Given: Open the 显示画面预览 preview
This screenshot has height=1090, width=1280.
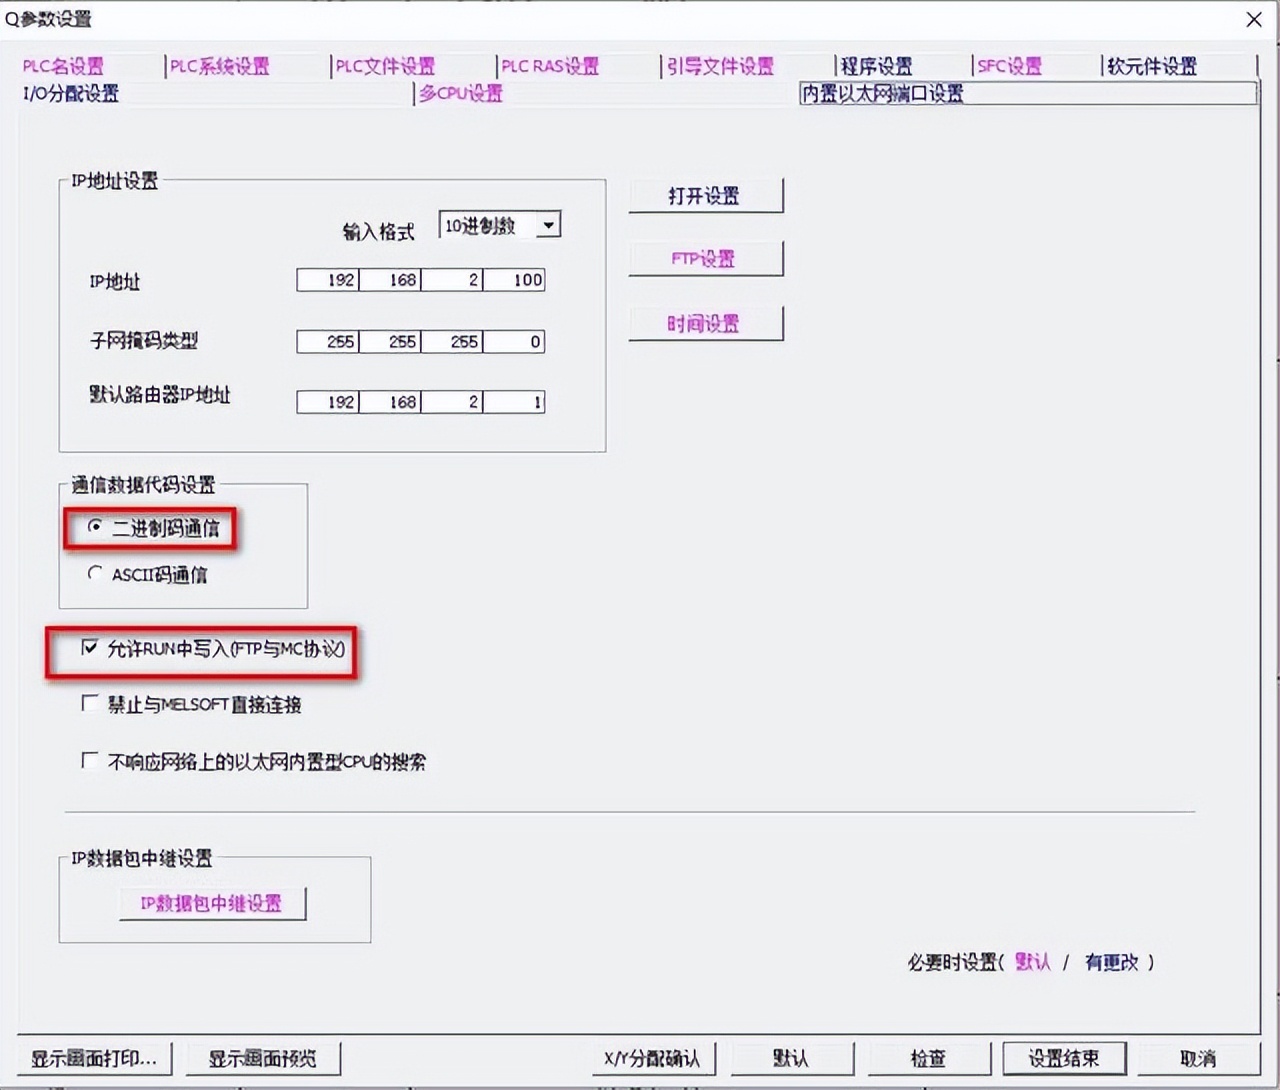Looking at the screenshot, I should pos(263,1058).
